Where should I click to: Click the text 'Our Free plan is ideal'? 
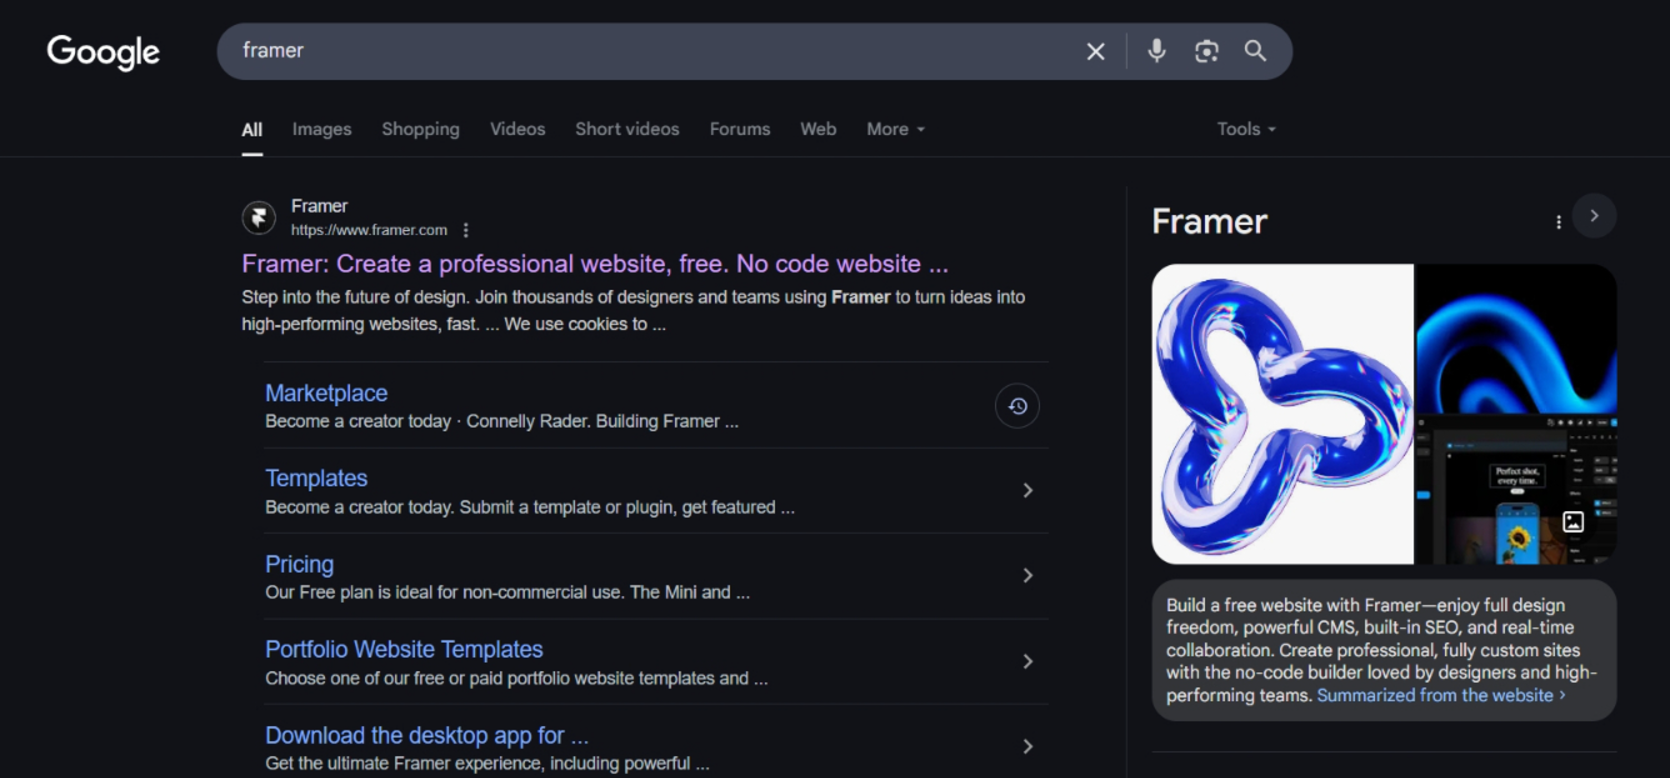(x=349, y=592)
